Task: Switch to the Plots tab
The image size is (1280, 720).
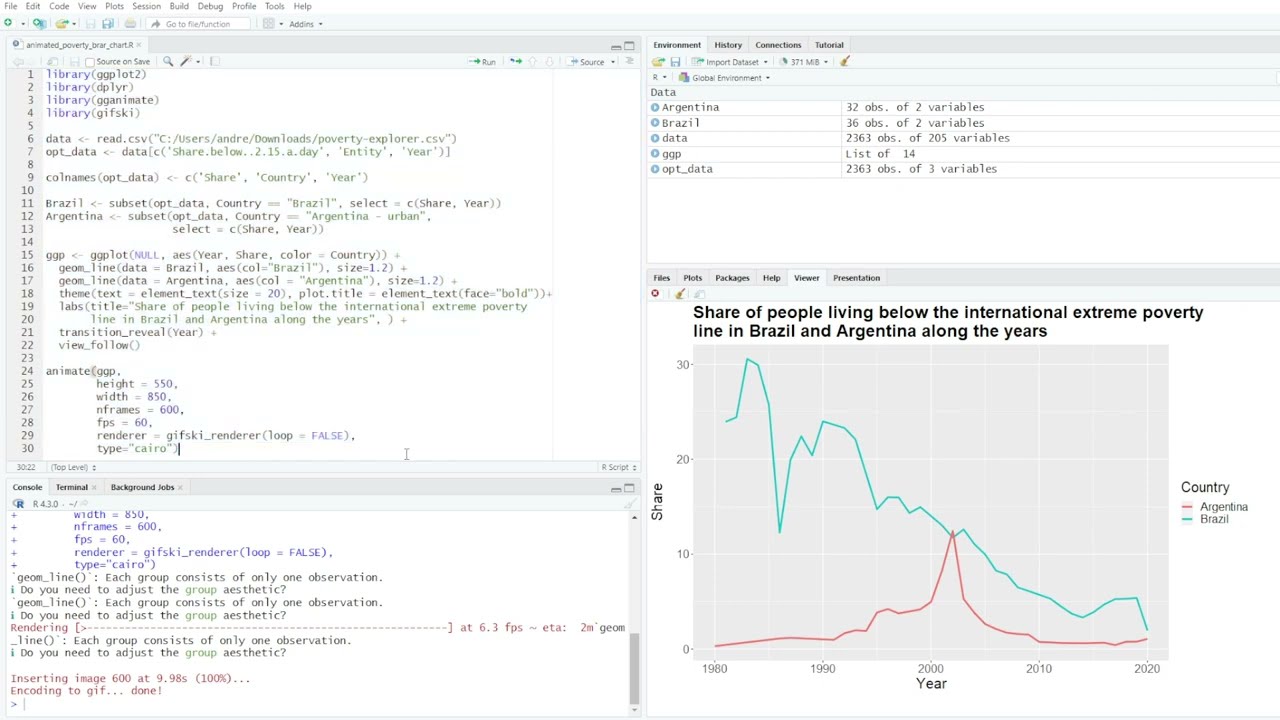Action: click(x=692, y=278)
